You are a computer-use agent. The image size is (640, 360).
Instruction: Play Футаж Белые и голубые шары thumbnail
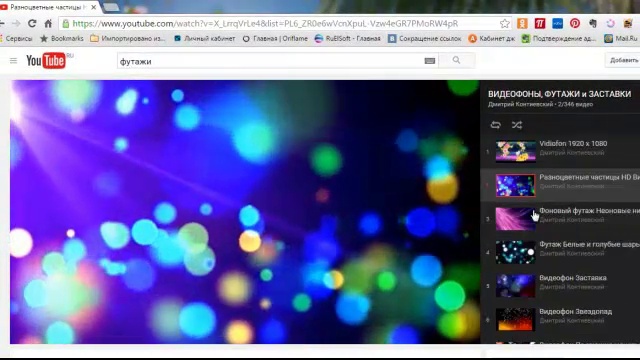click(x=516, y=252)
